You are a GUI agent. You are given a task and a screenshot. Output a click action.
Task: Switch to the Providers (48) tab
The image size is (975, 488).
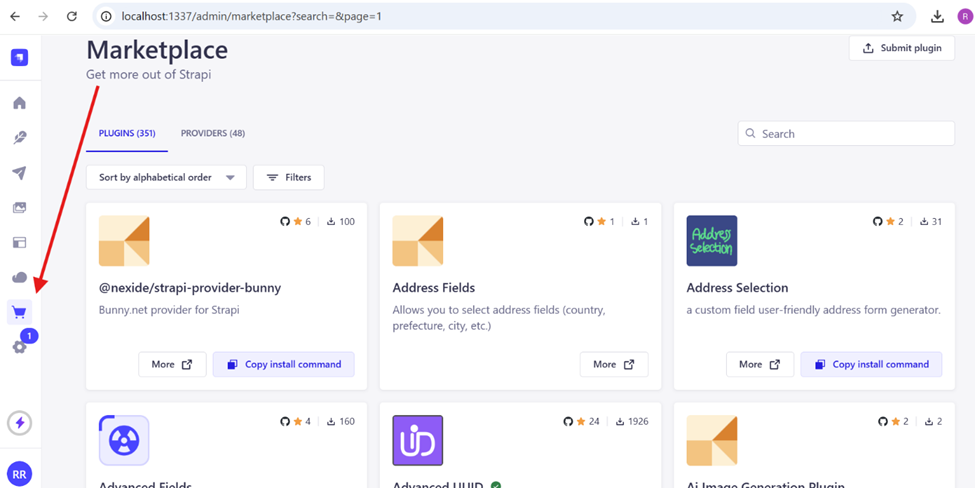212,133
